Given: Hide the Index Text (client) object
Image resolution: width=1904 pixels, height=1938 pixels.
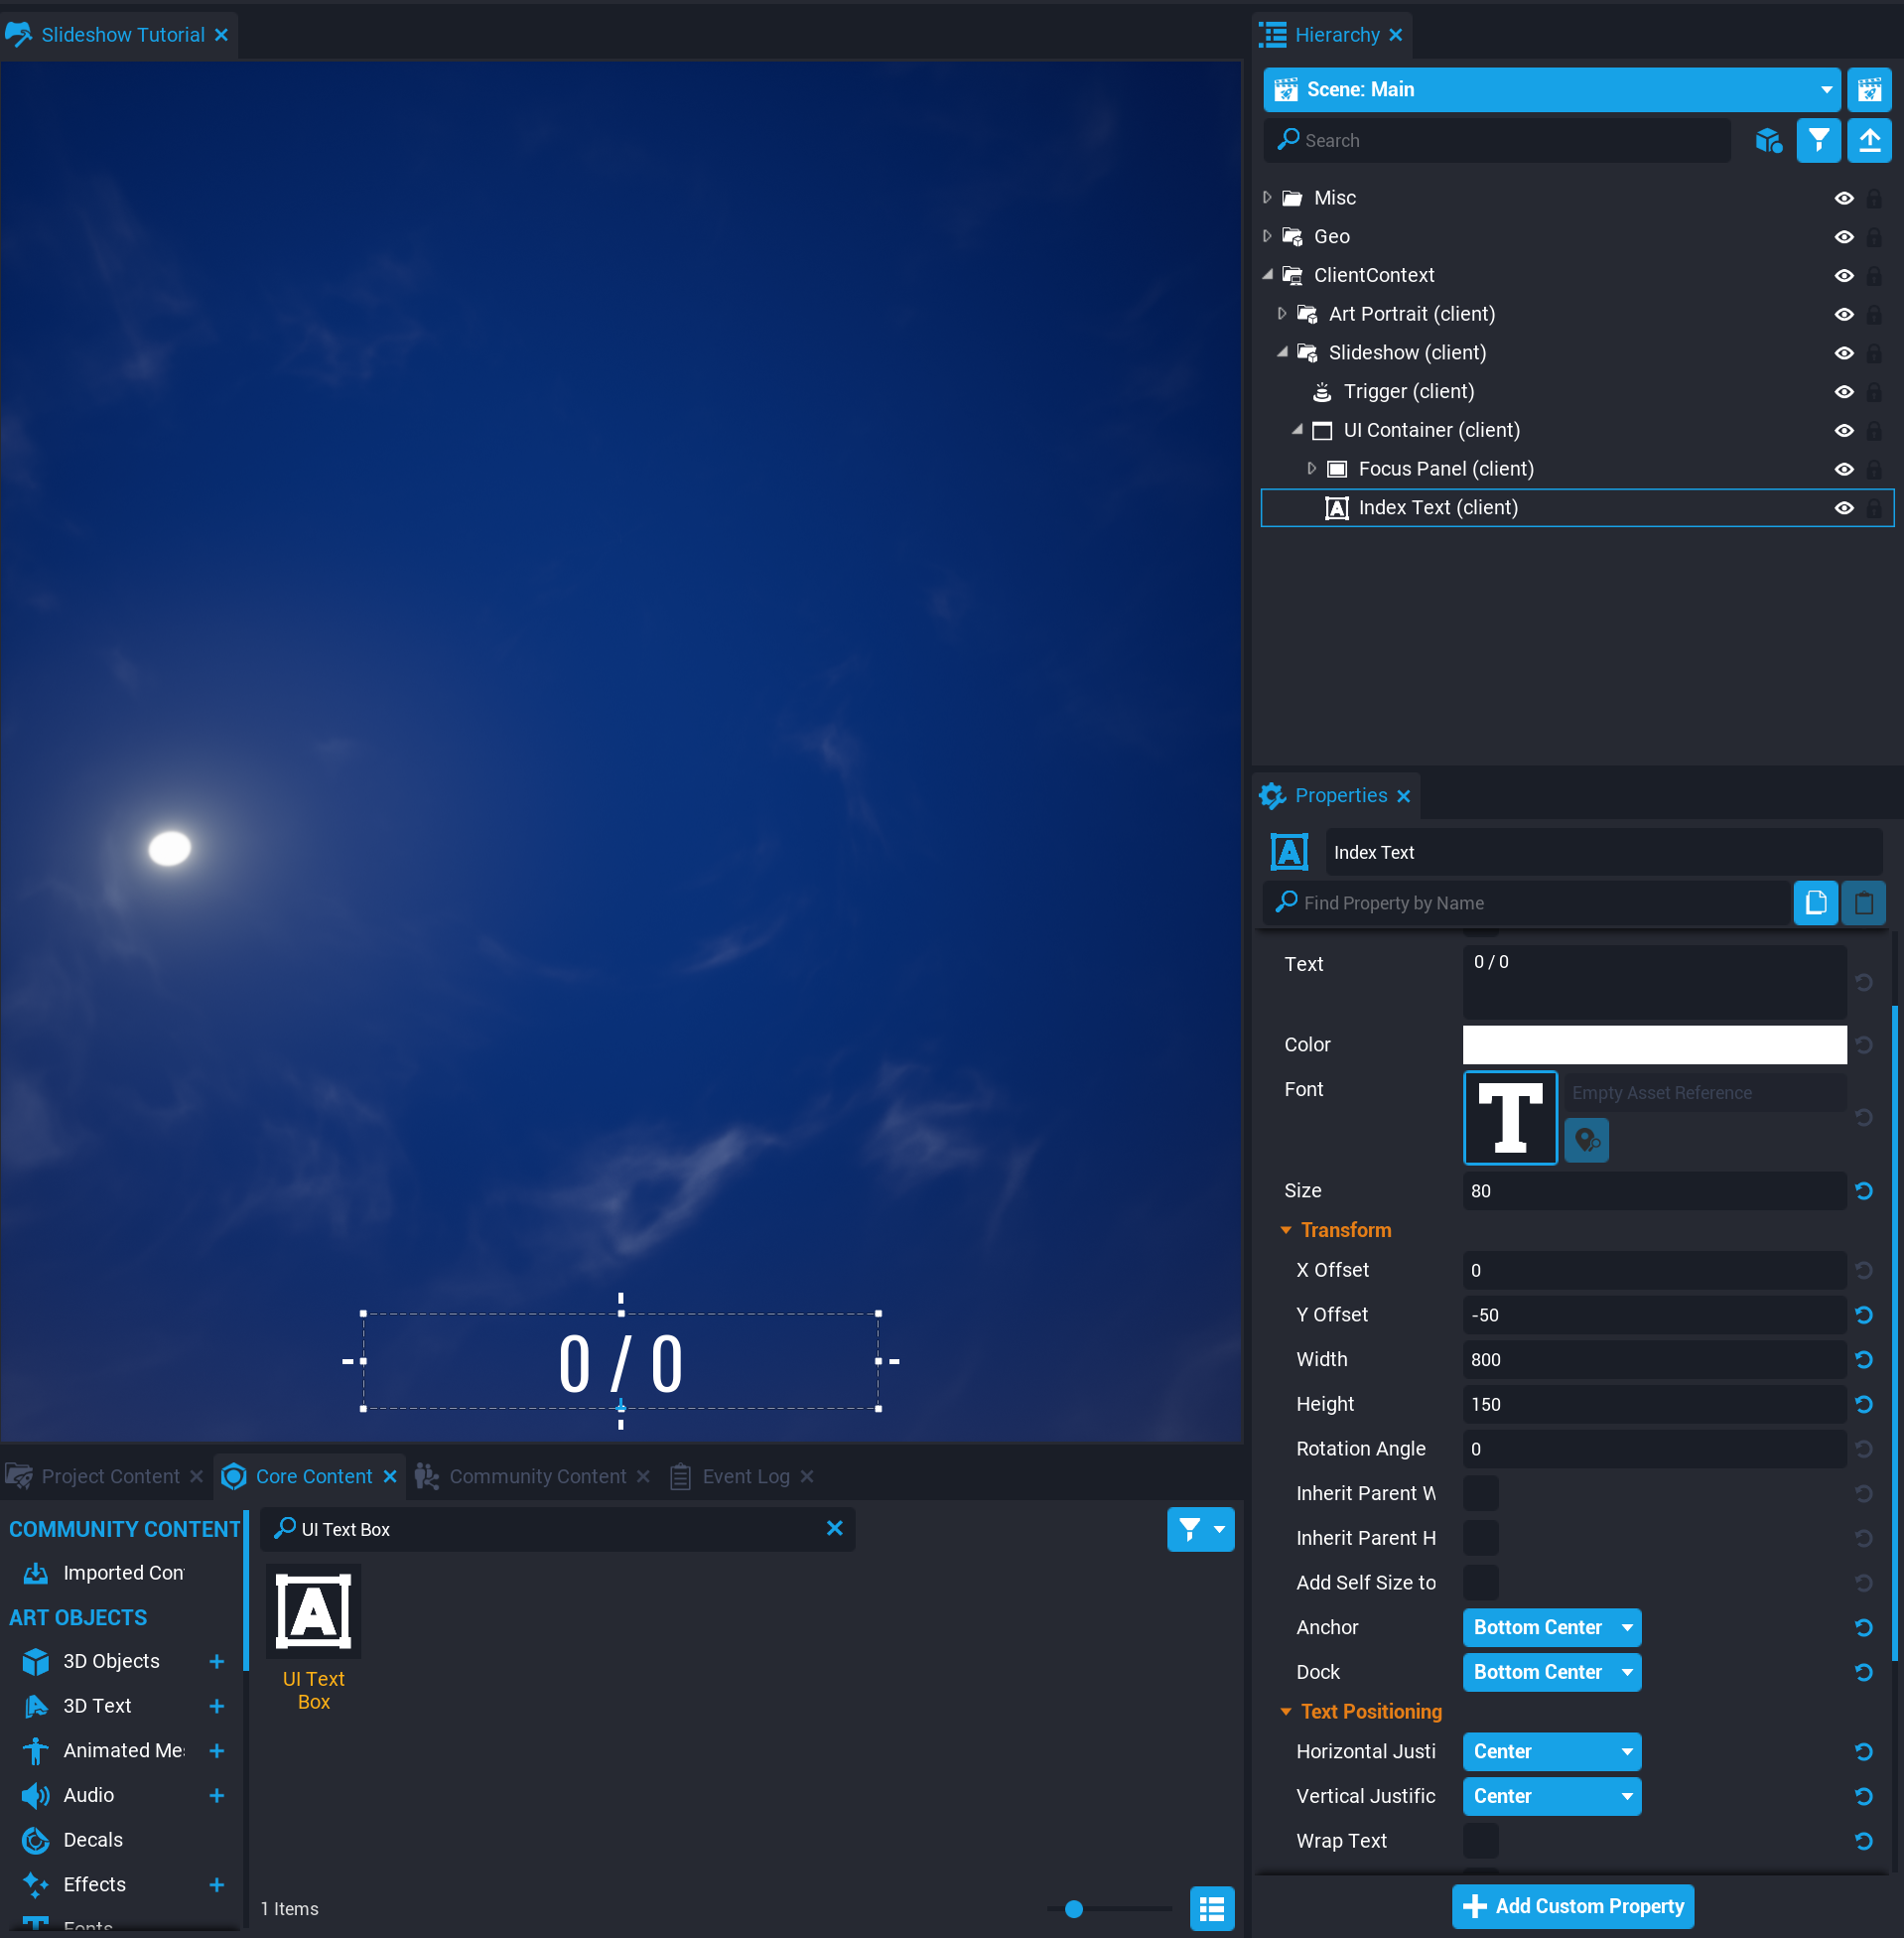Looking at the screenshot, I should [x=1844, y=508].
